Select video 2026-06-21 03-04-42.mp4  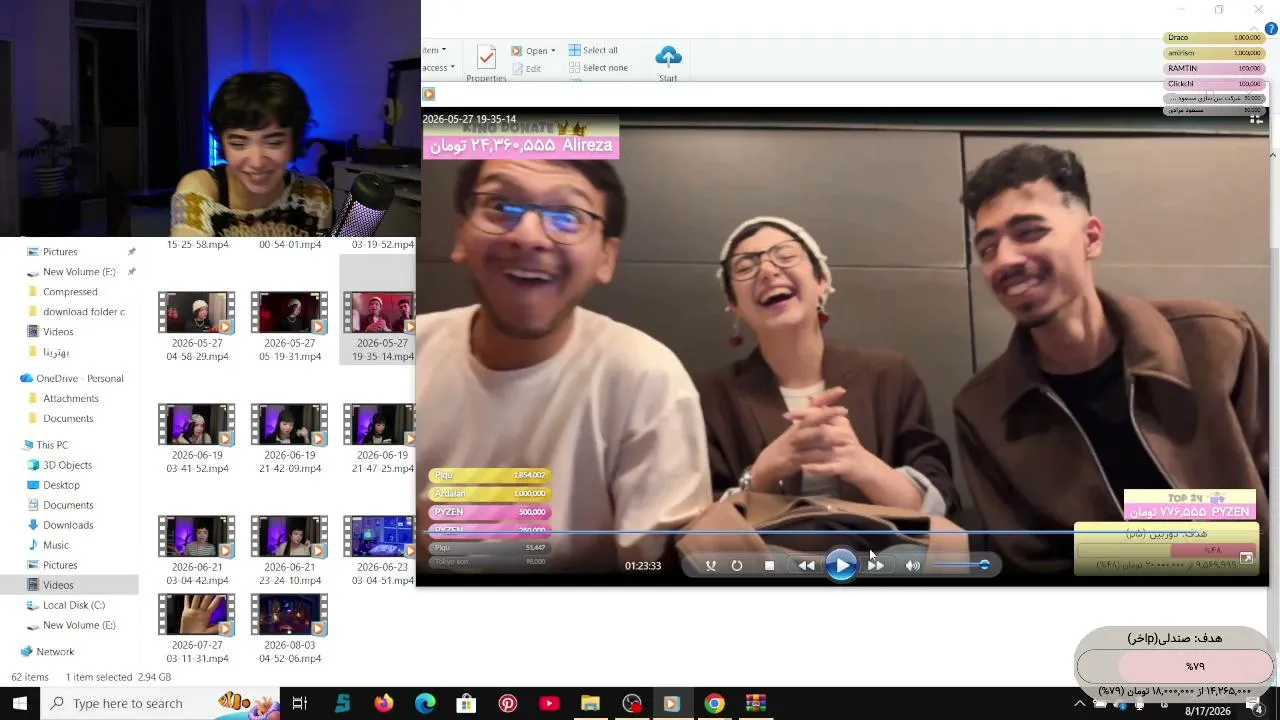(197, 551)
